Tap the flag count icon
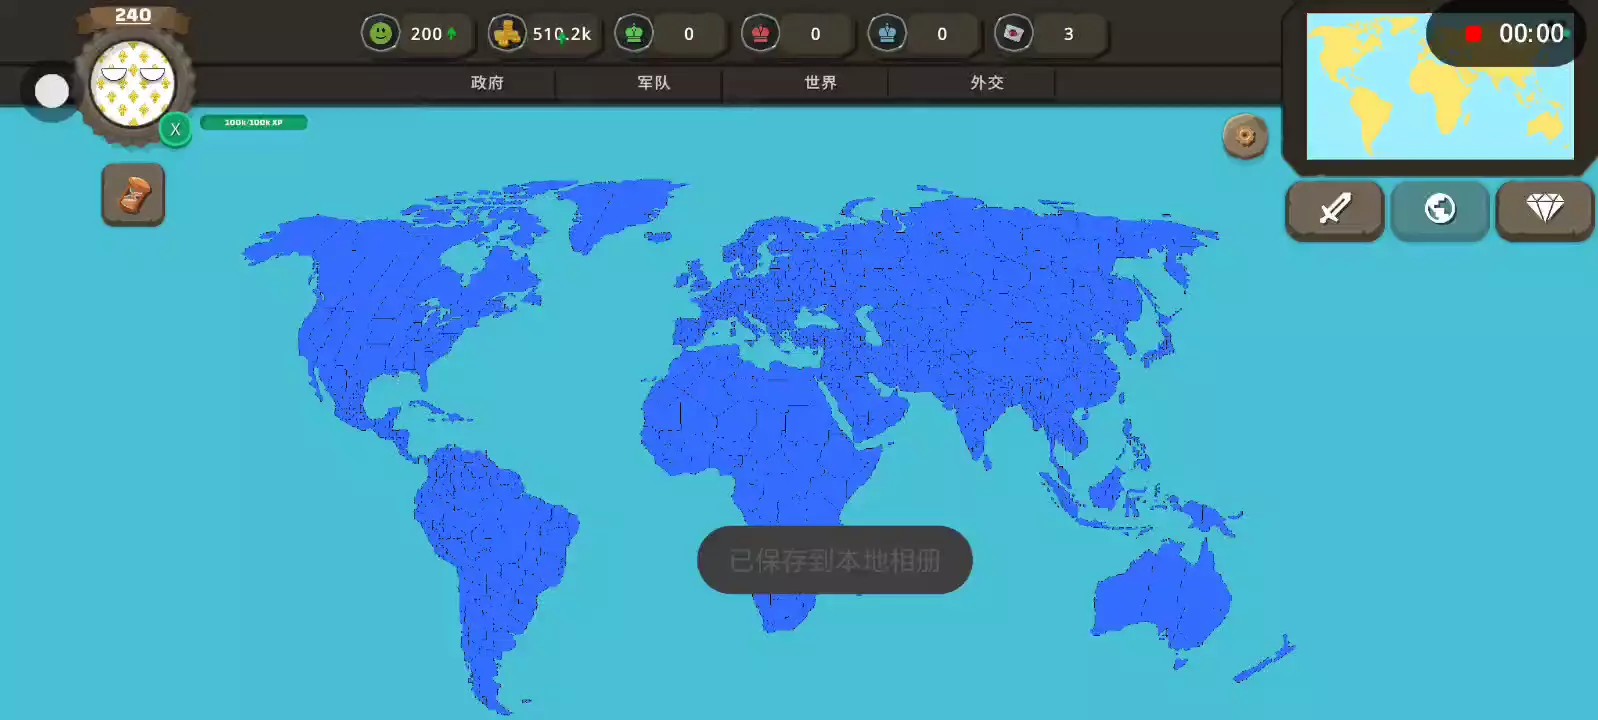Screen dimensions: 1598x720 click(1013, 34)
